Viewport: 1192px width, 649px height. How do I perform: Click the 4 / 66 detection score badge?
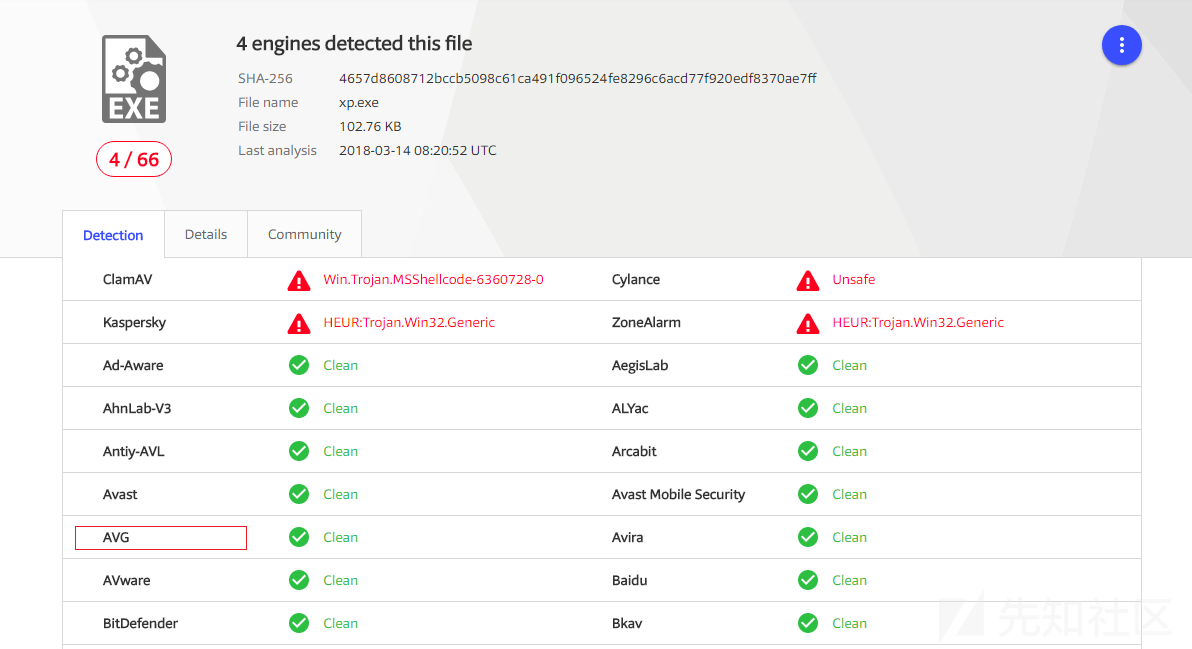[x=134, y=160]
